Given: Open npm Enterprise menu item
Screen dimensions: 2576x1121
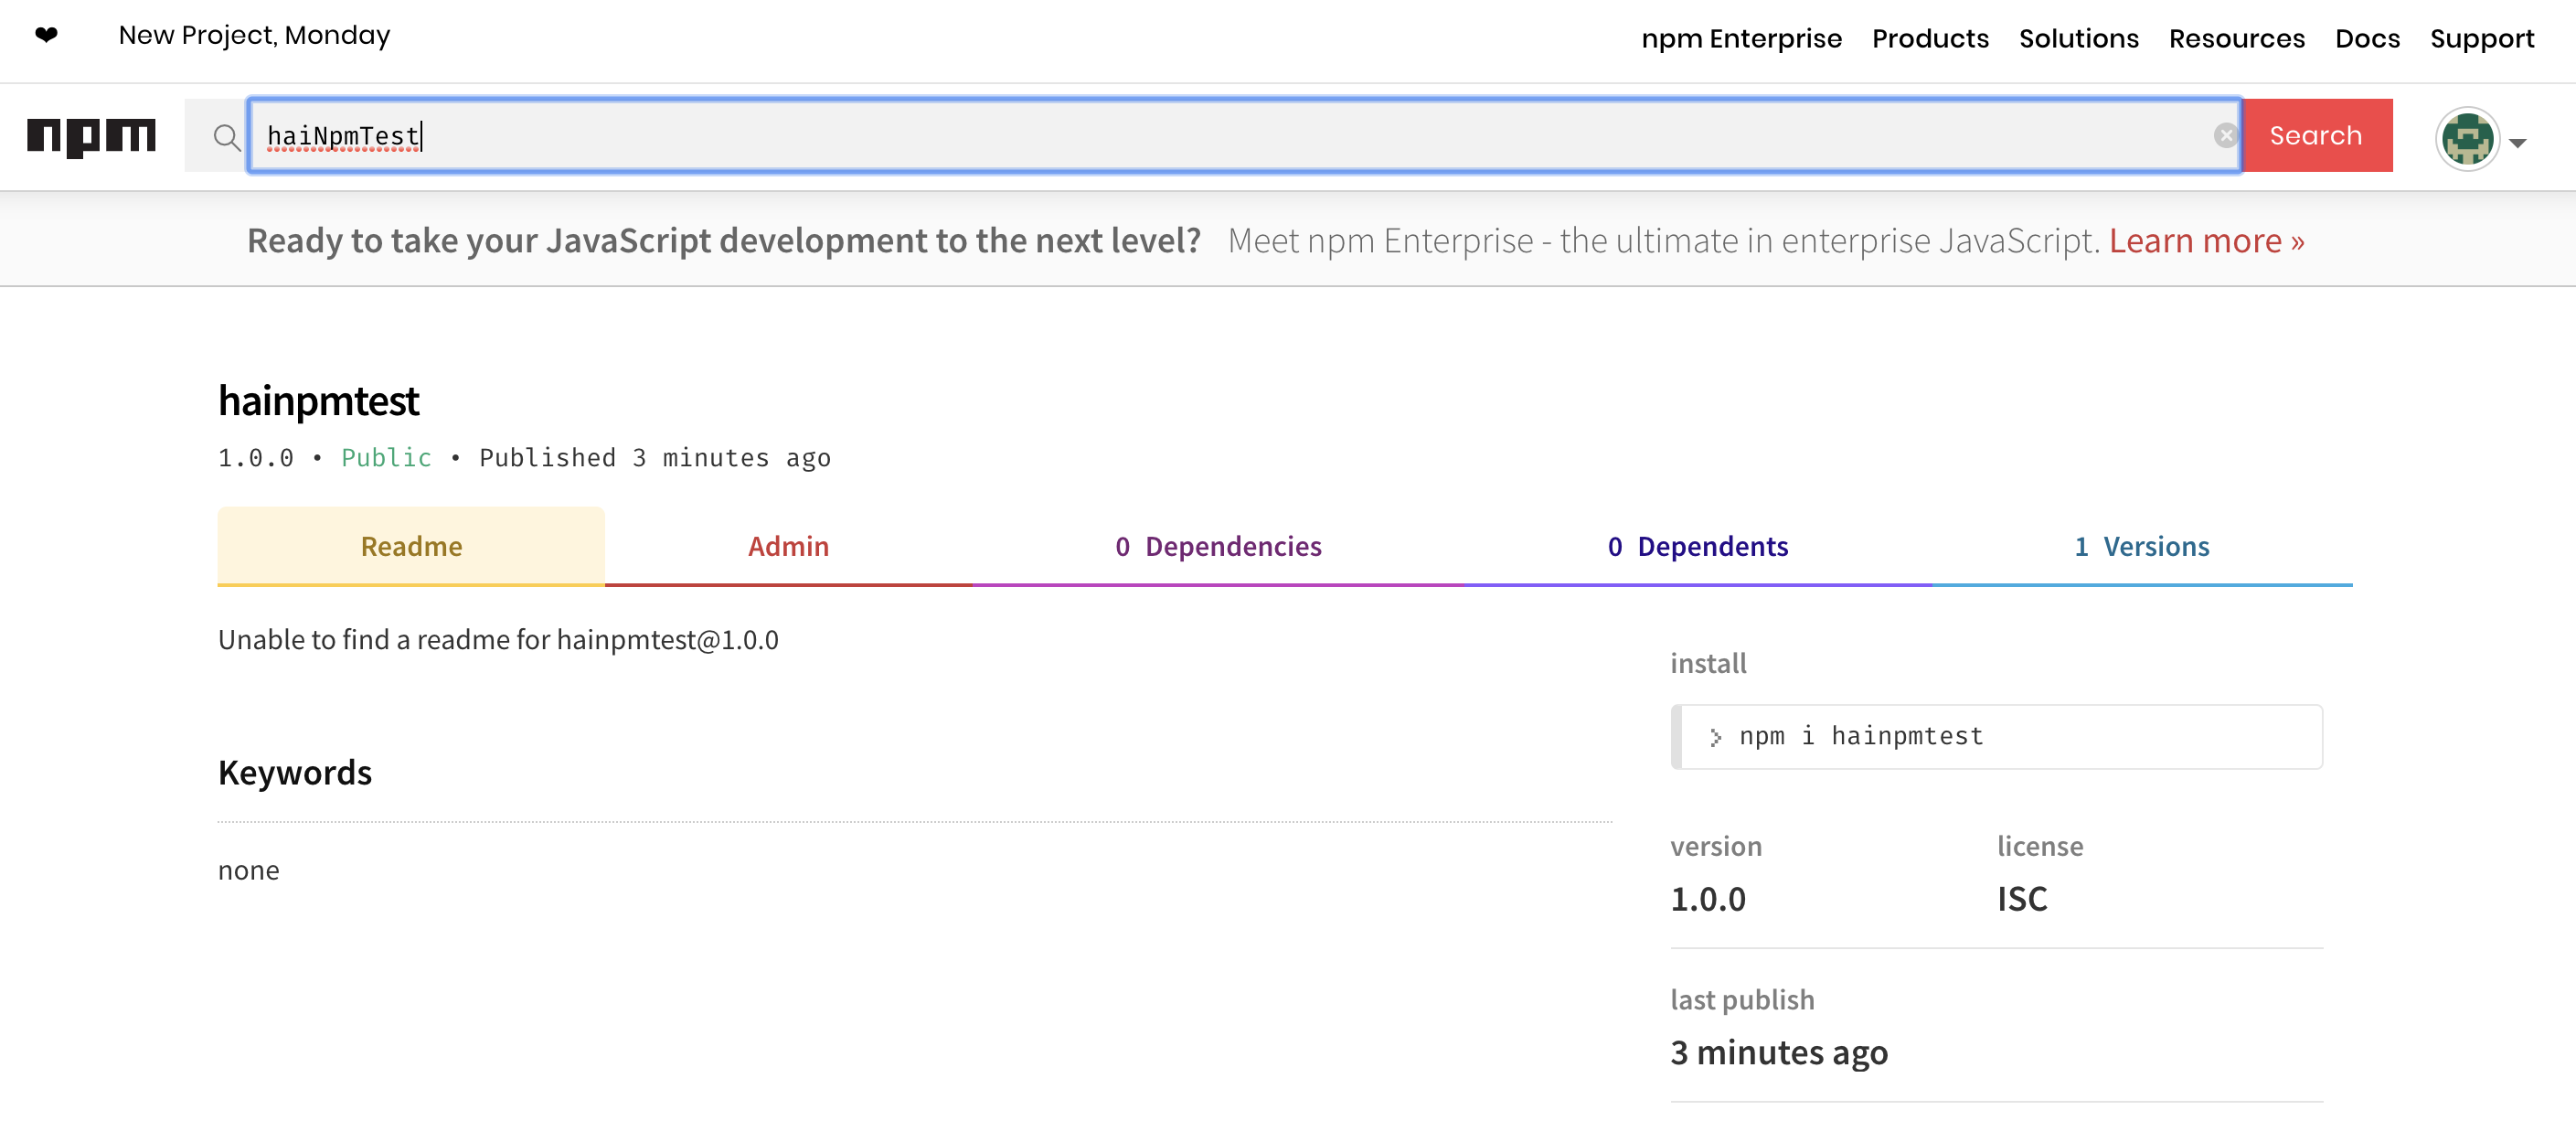Looking at the screenshot, I should pyautogui.click(x=1741, y=39).
